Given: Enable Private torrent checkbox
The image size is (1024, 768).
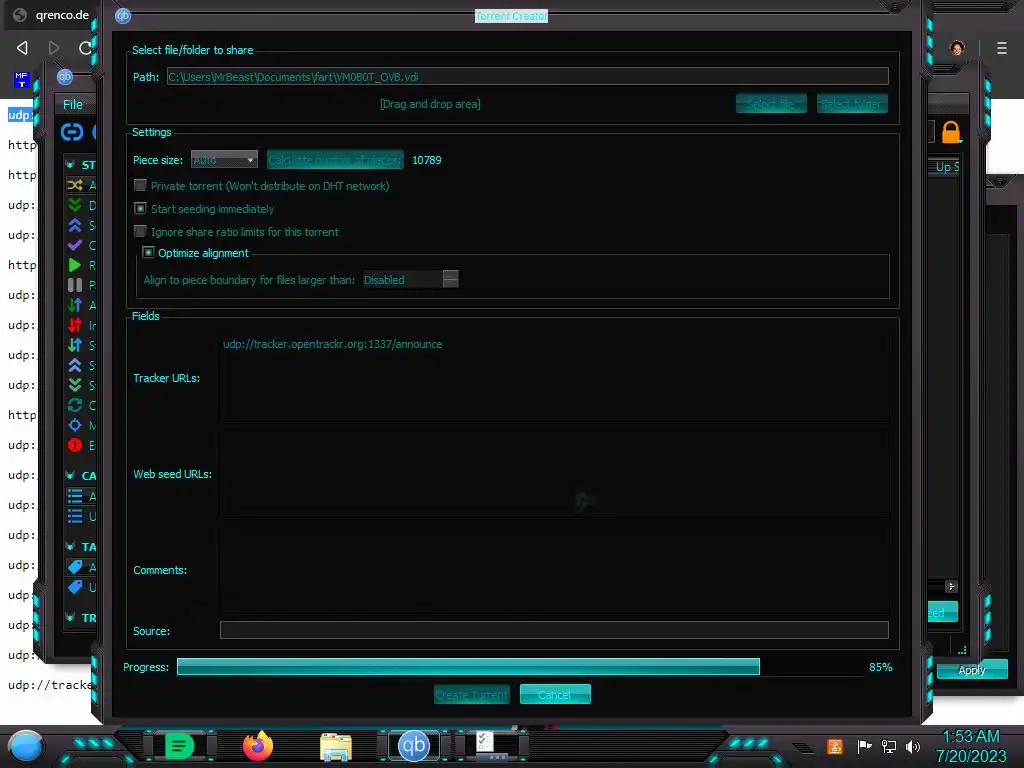Looking at the screenshot, I should tap(140, 185).
